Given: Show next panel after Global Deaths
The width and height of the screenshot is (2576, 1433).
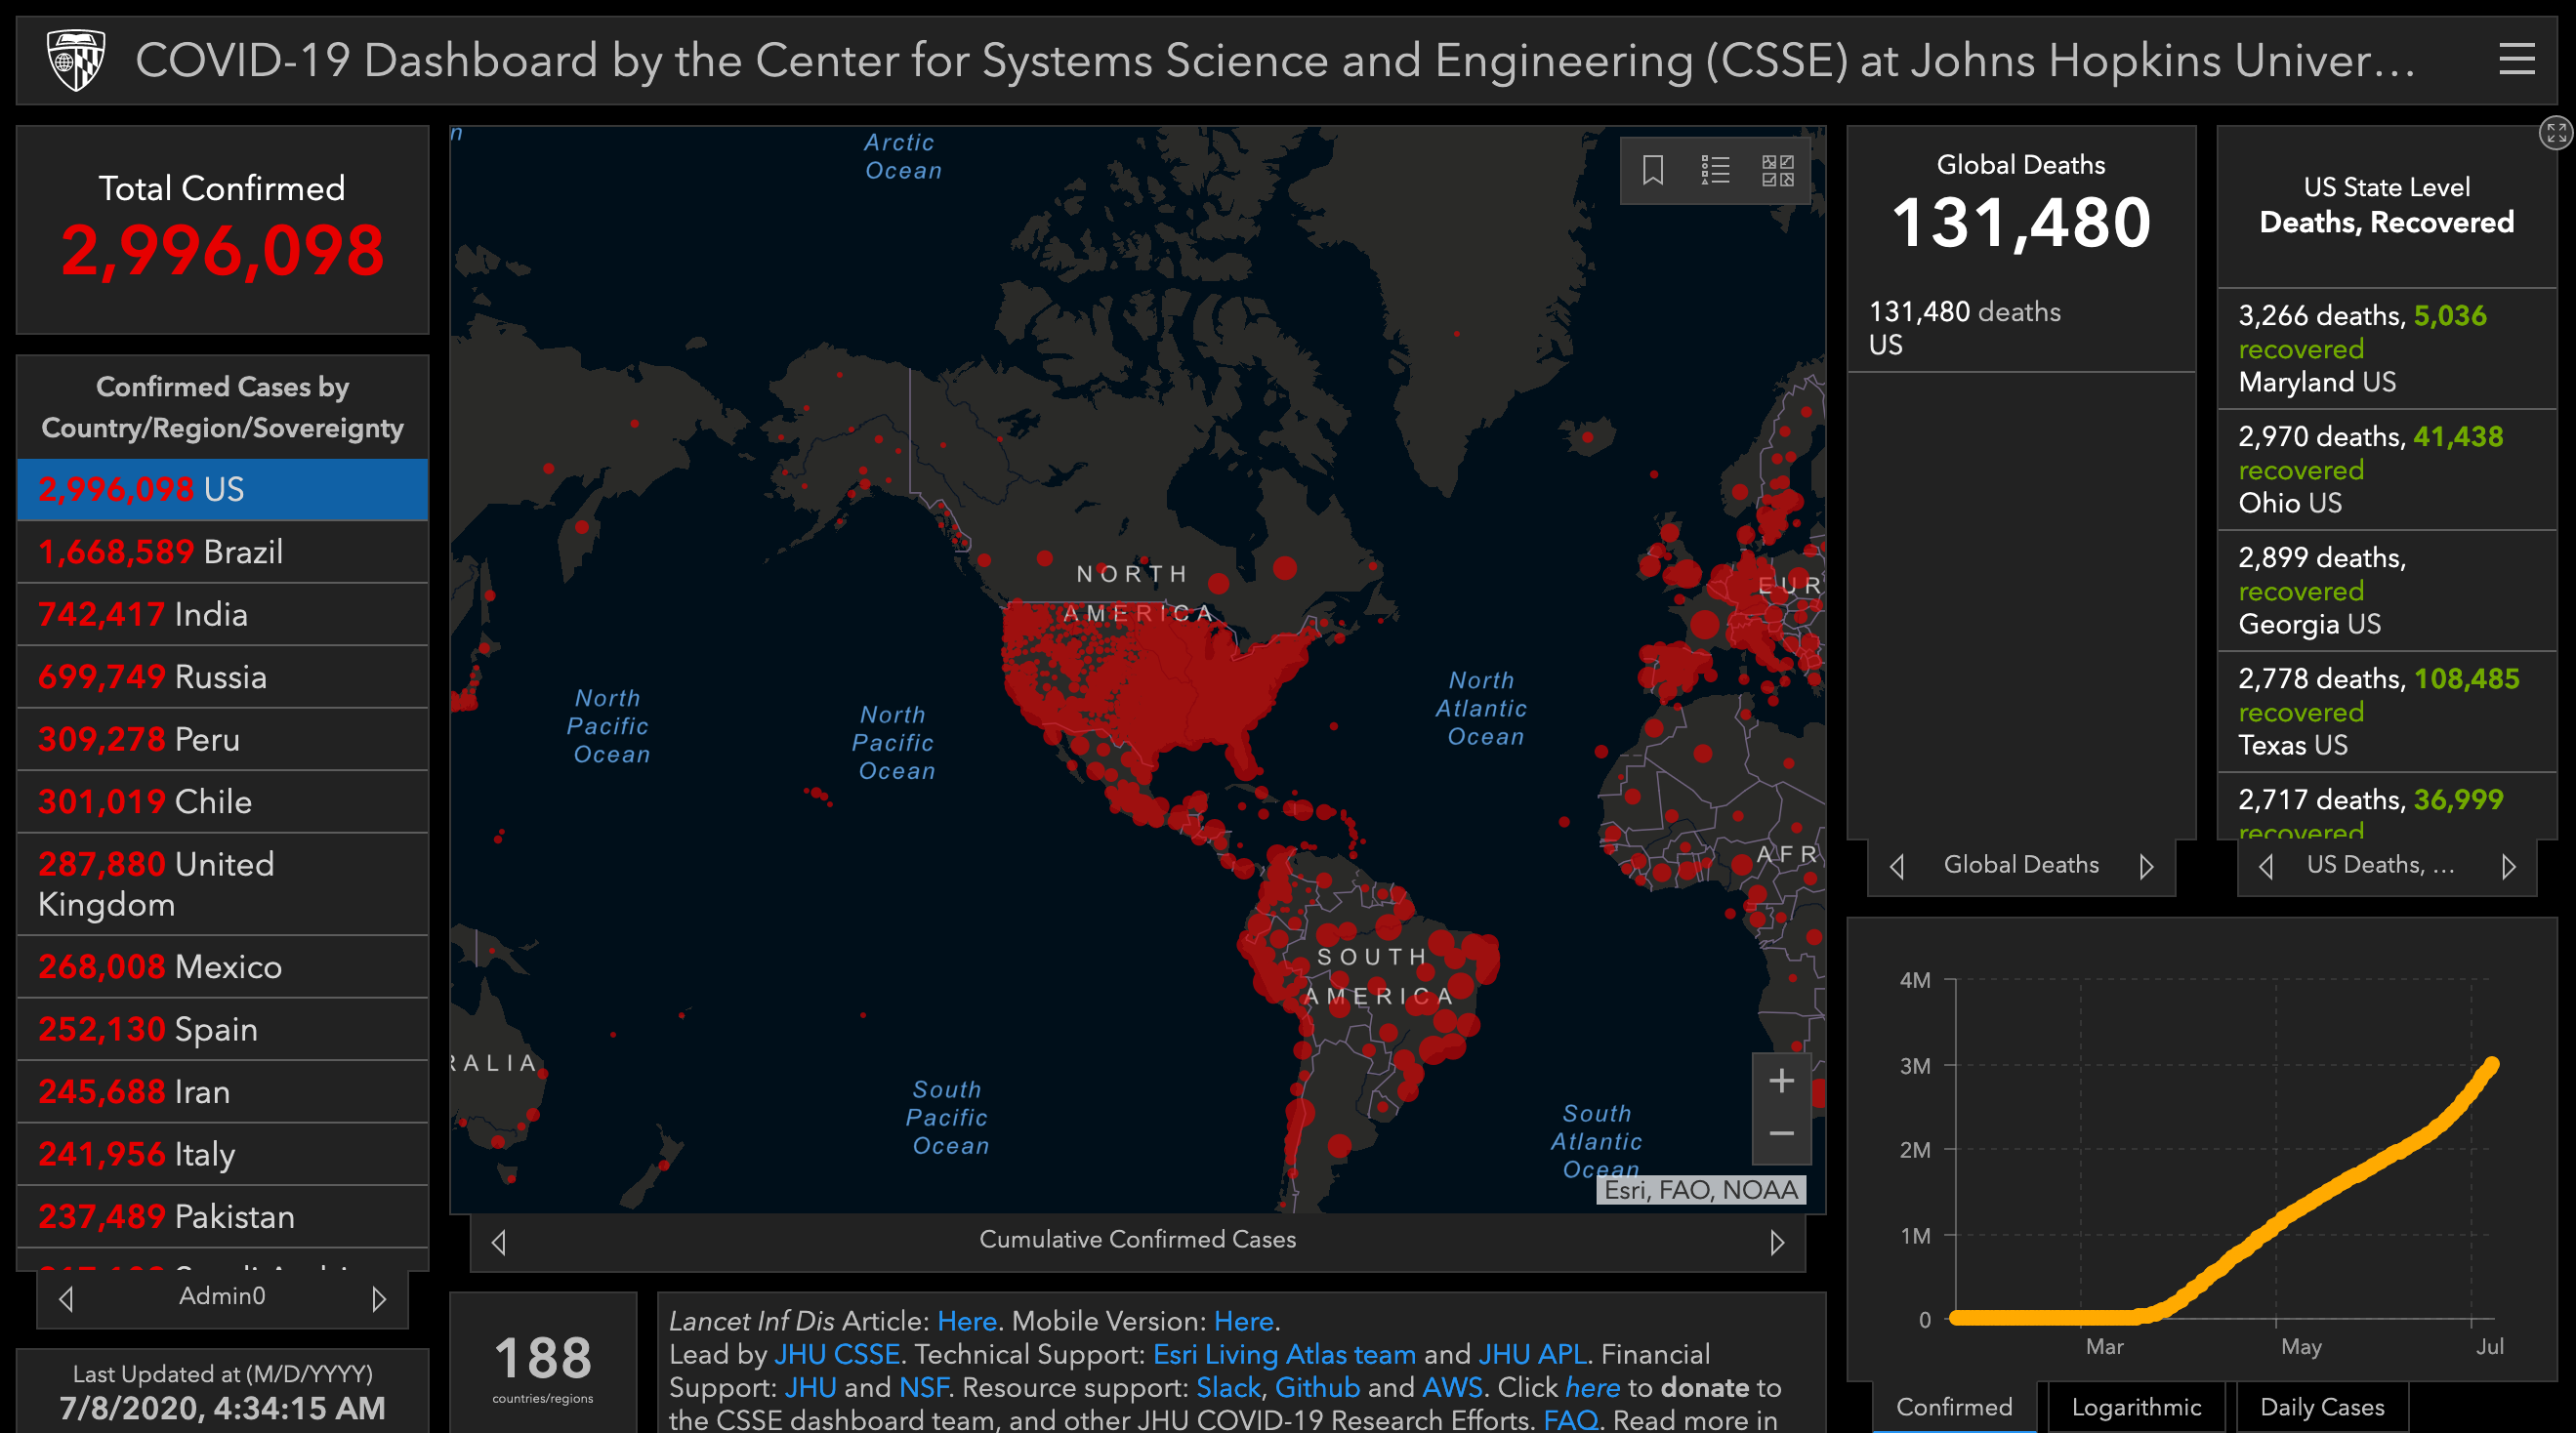Looking at the screenshot, I should coord(2146,866).
